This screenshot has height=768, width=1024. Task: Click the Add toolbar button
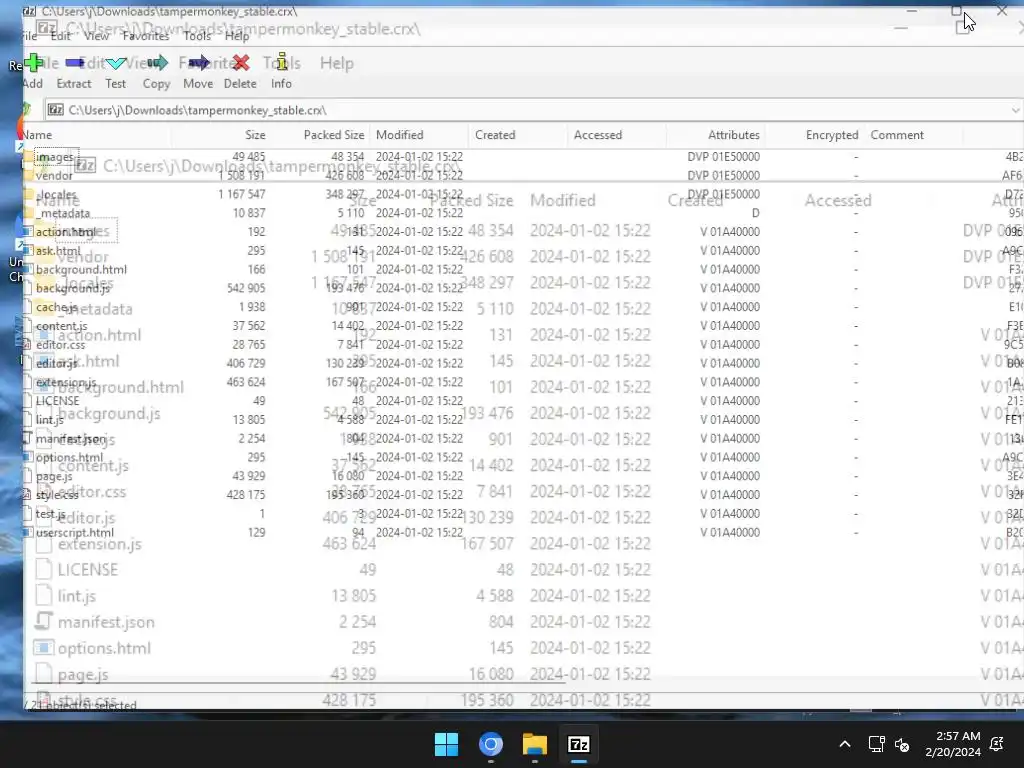pyautogui.click(x=32, y=72)
